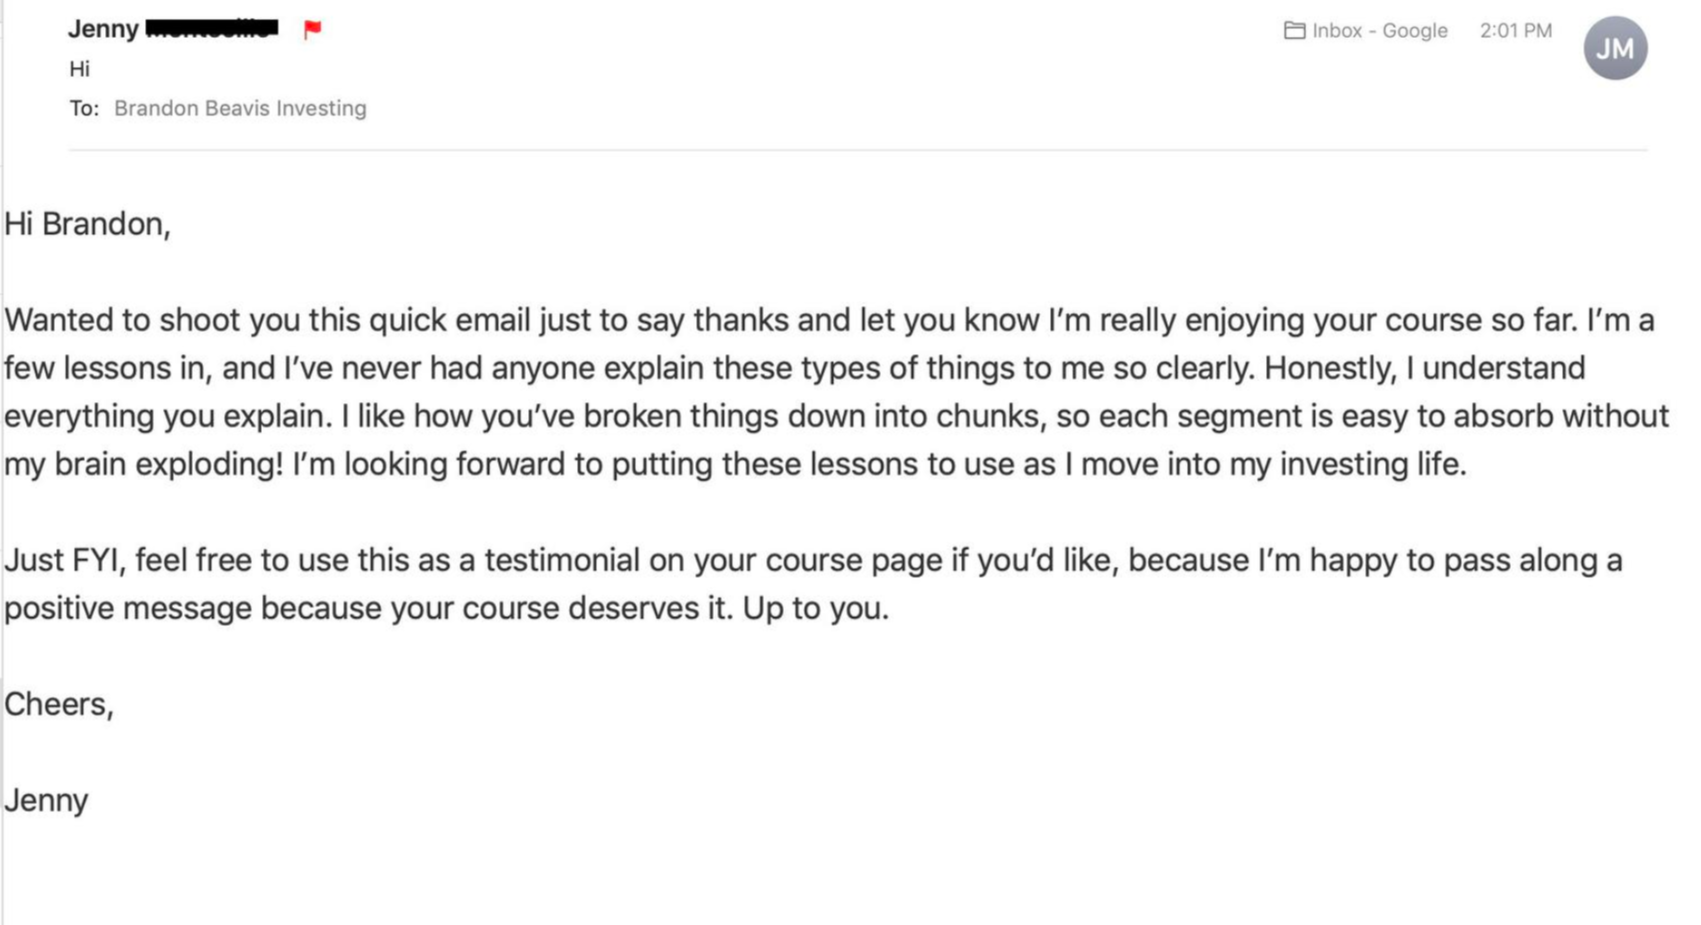Image resolution: width=1701 pixels, height=925 pixels.
Task: Click the "Inbox - Google" mailbox label
Action: click(x=1379, y=31)
